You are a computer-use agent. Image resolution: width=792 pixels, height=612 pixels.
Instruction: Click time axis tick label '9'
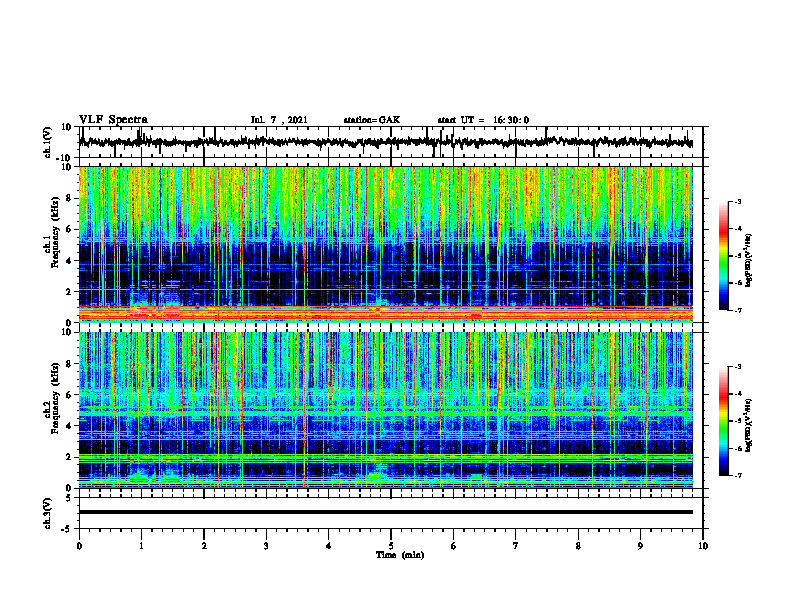click(x=640, y=546)
